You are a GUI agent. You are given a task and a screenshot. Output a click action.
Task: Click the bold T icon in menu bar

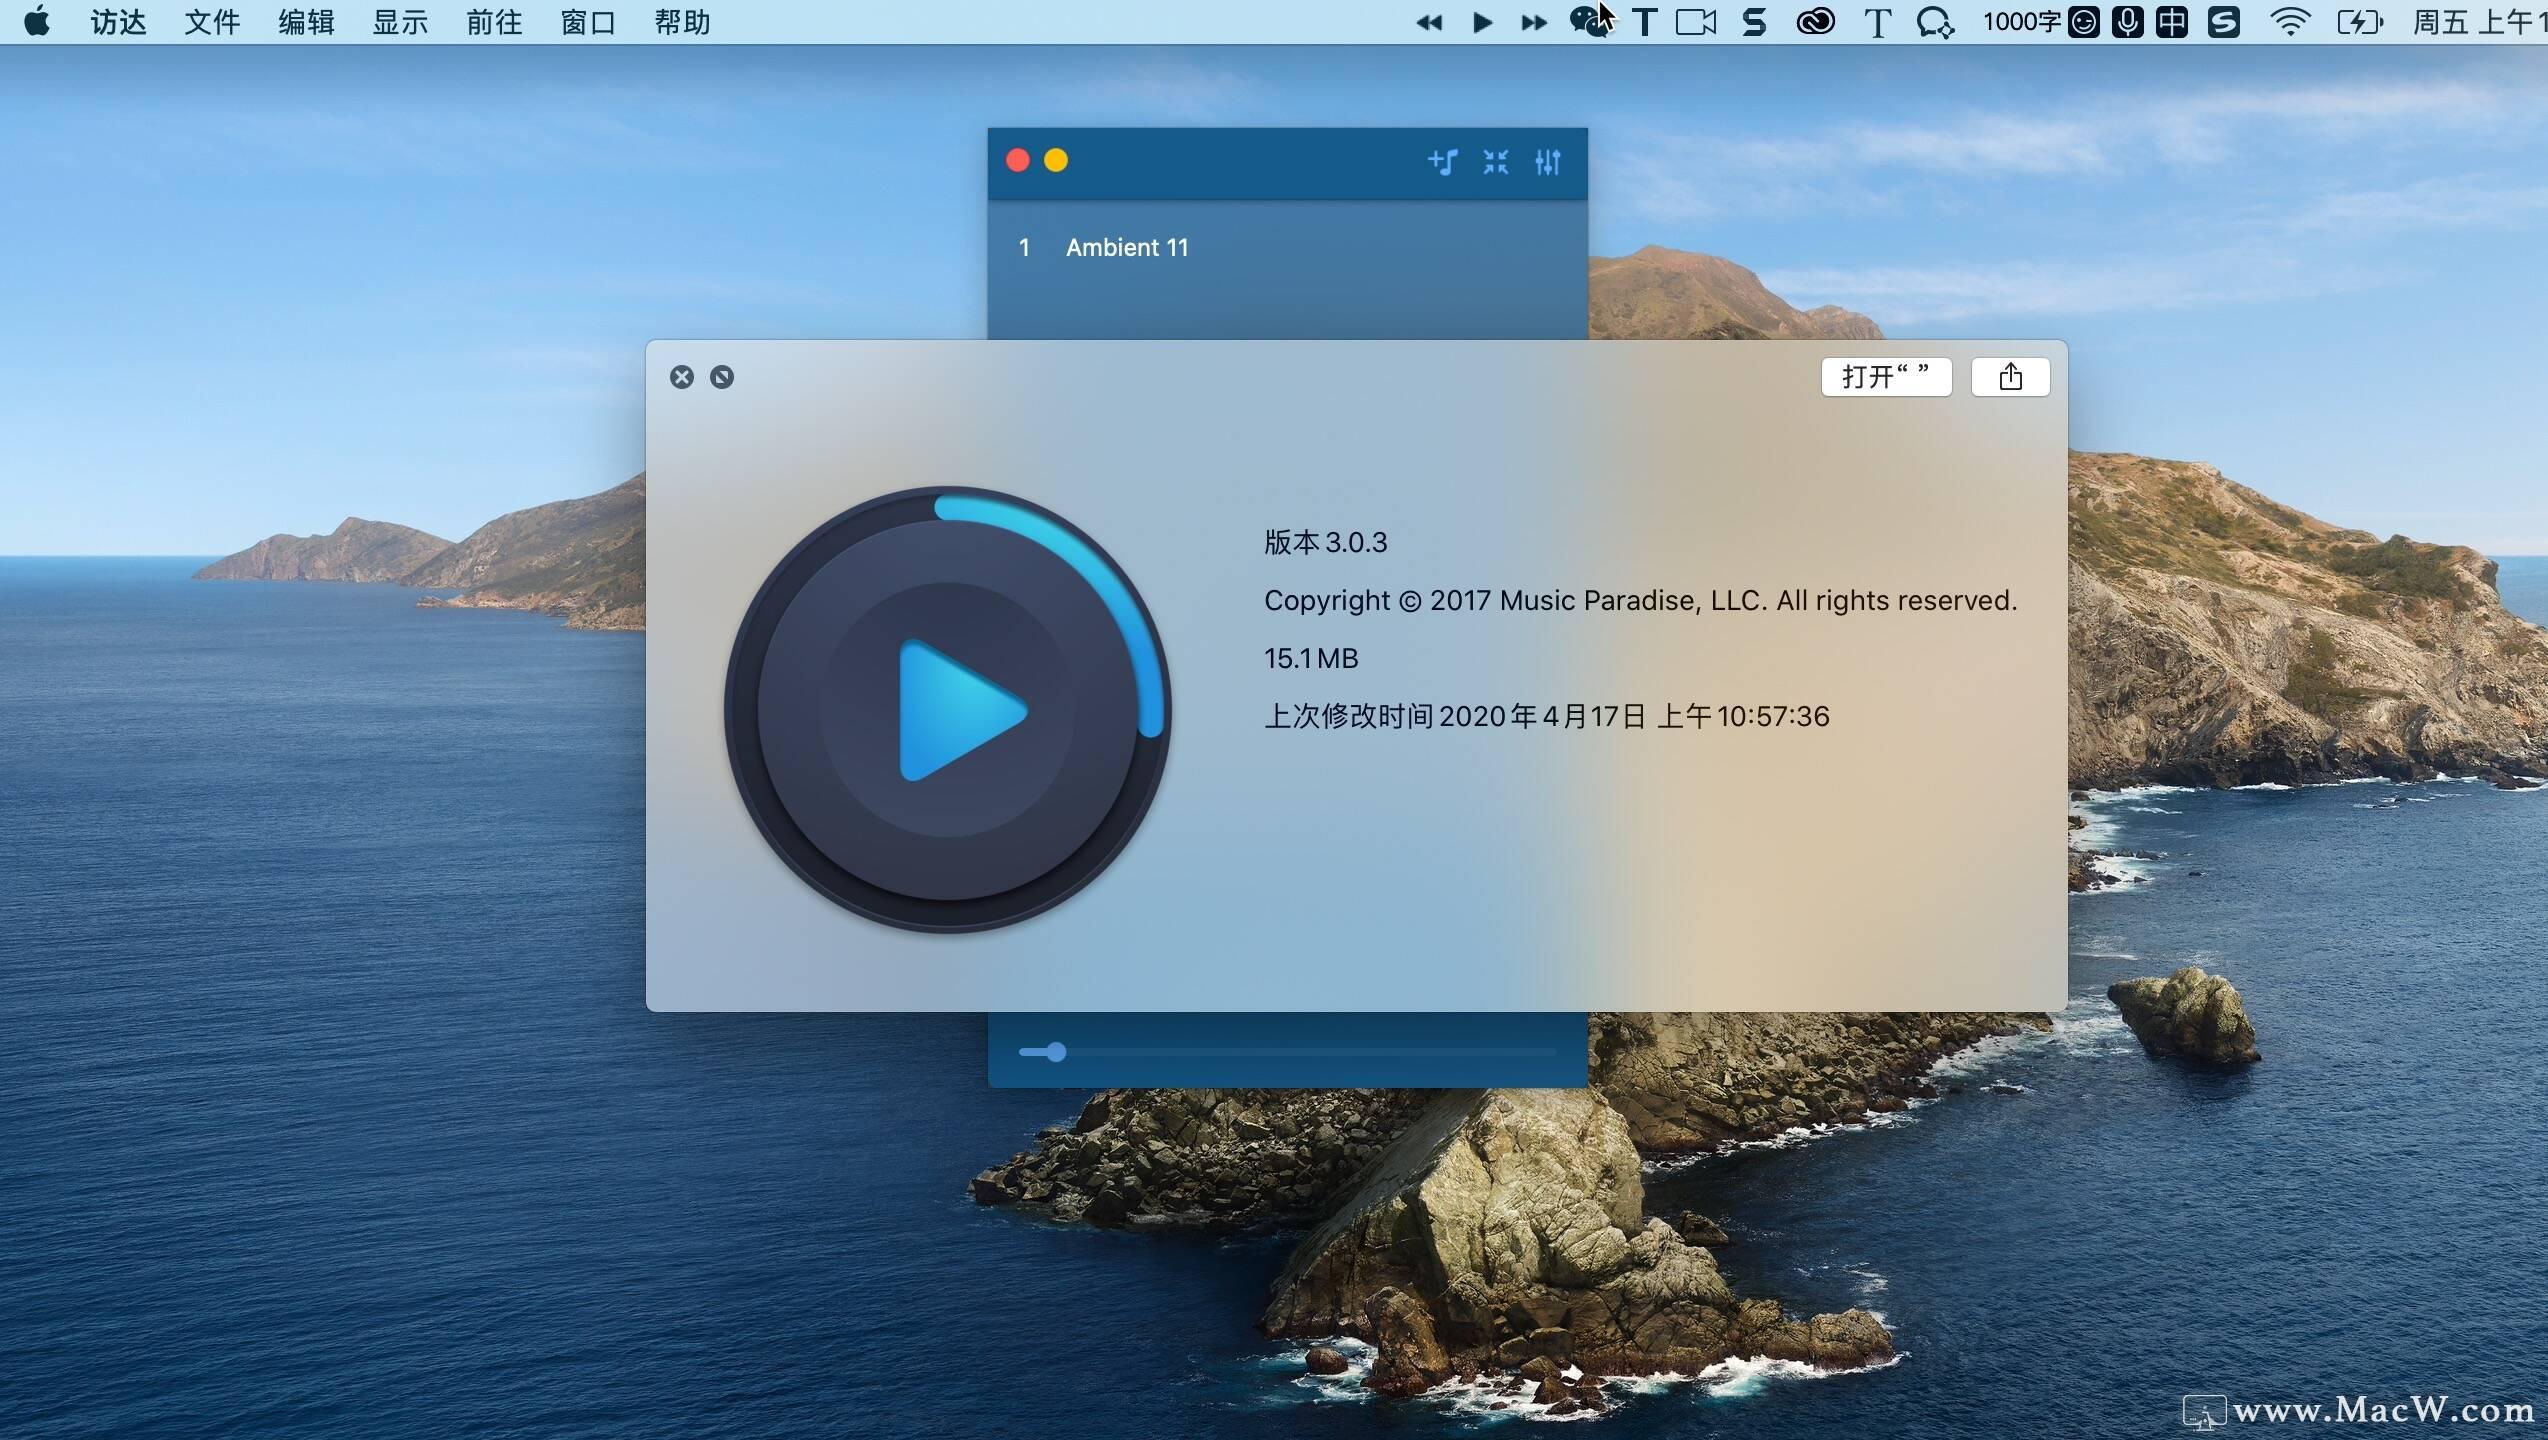click(x=1644, y=22)
